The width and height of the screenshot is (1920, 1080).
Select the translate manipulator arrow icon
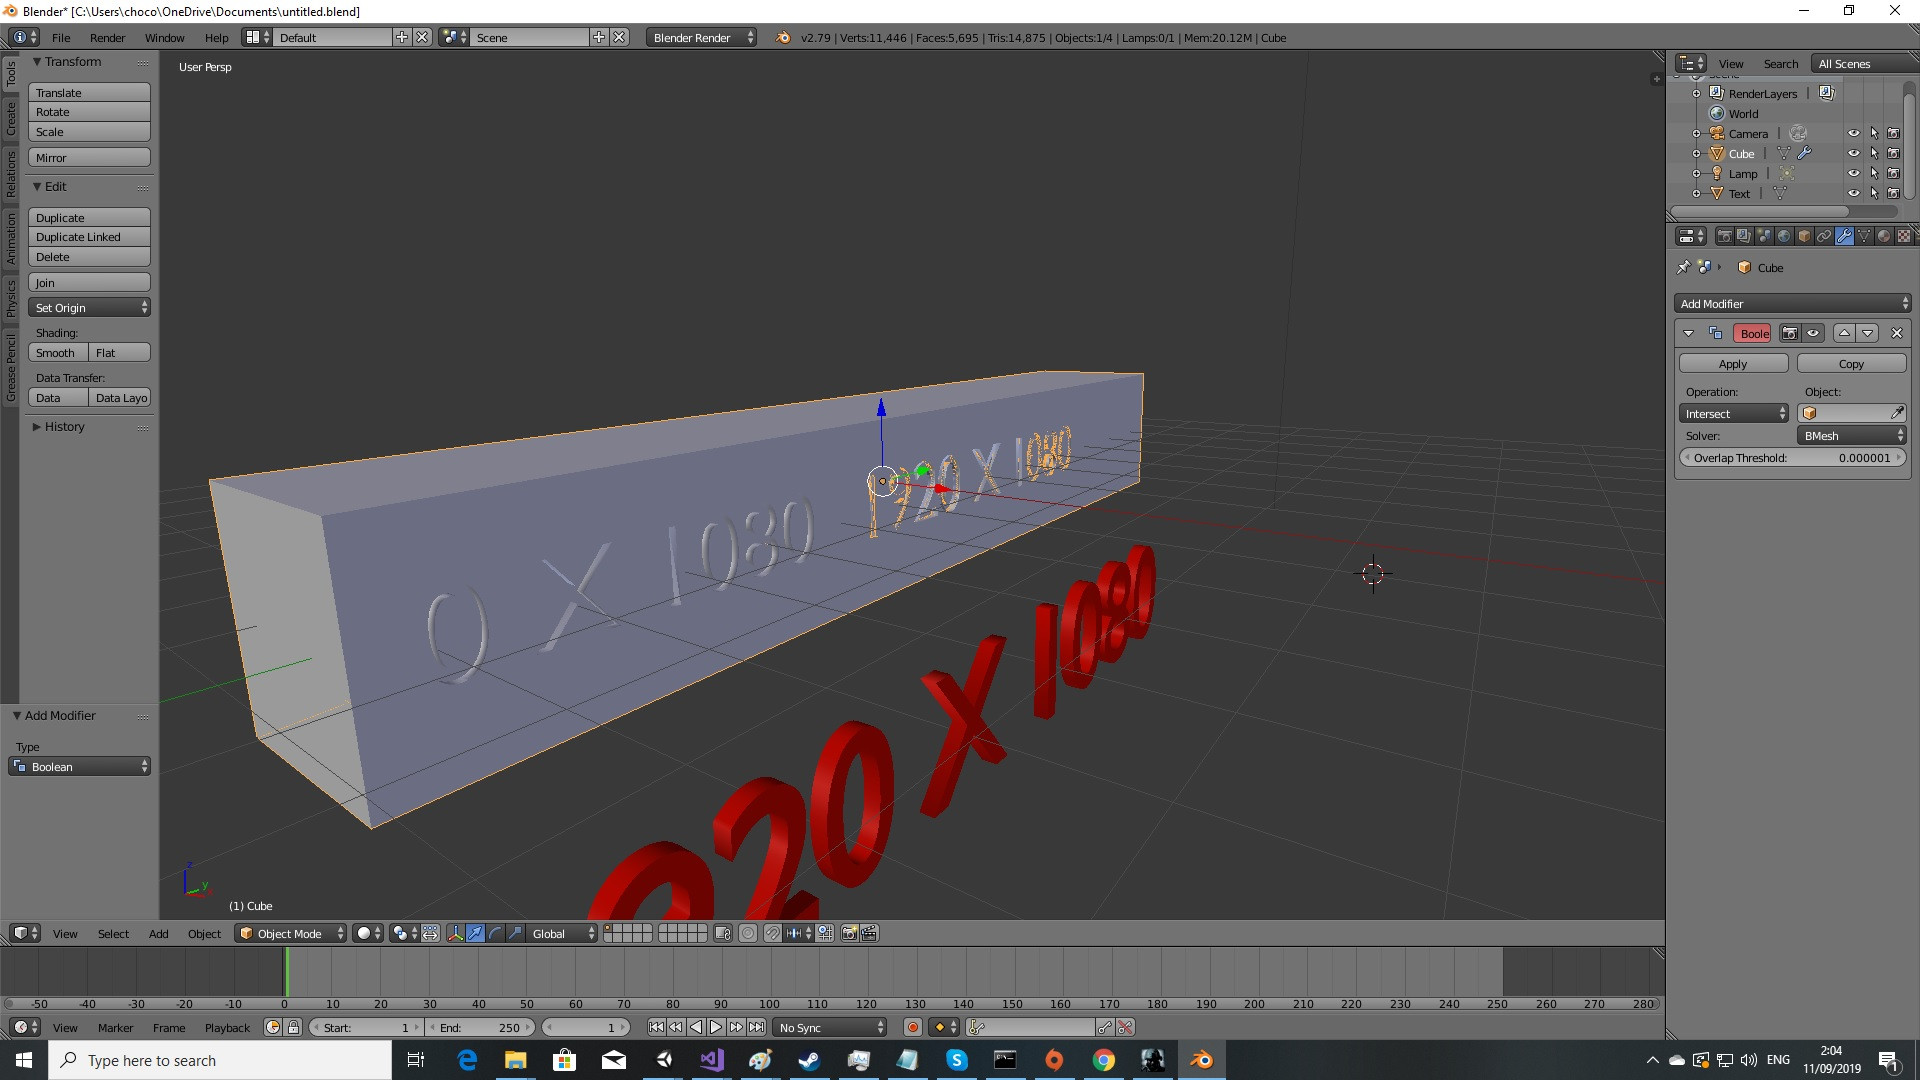[476, 933]
